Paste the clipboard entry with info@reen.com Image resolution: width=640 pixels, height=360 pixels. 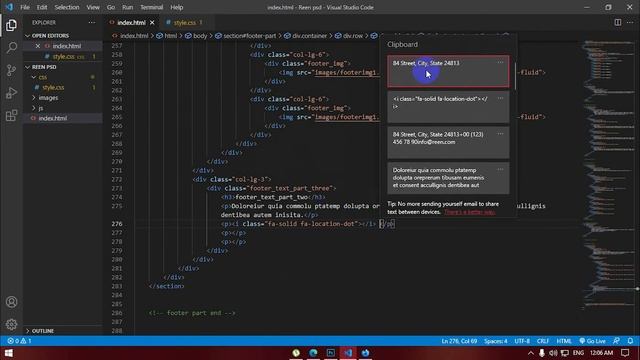(x=448, y=142)
